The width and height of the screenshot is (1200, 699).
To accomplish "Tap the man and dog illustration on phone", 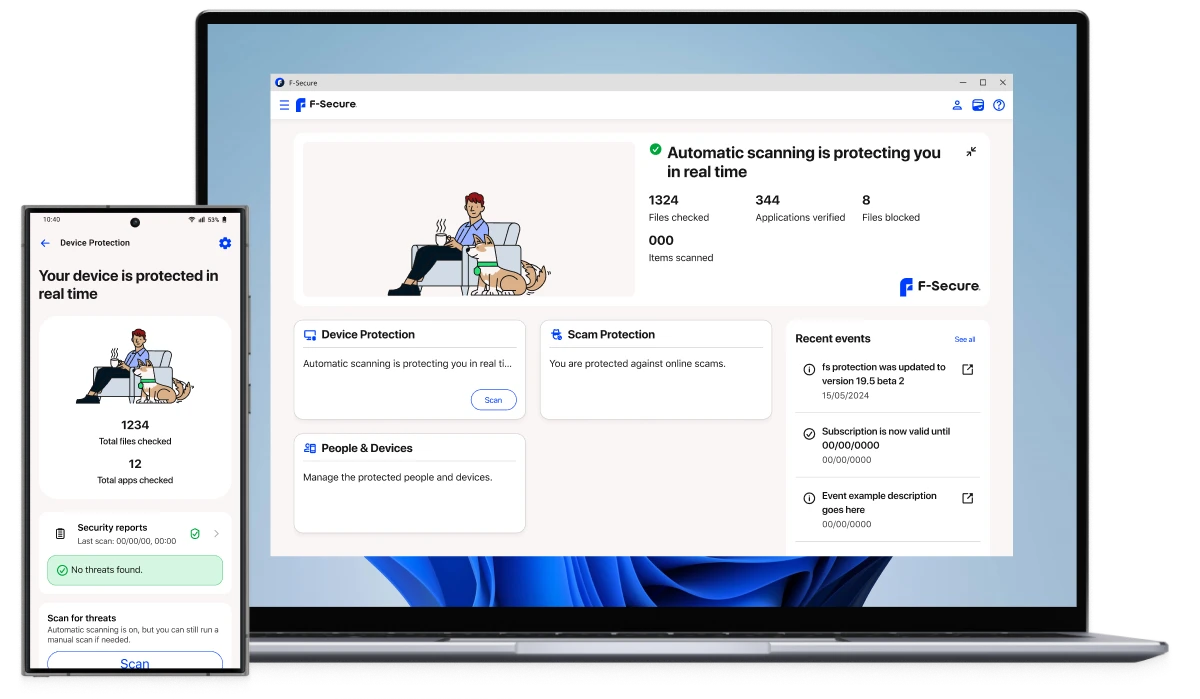I will point(135,367).
